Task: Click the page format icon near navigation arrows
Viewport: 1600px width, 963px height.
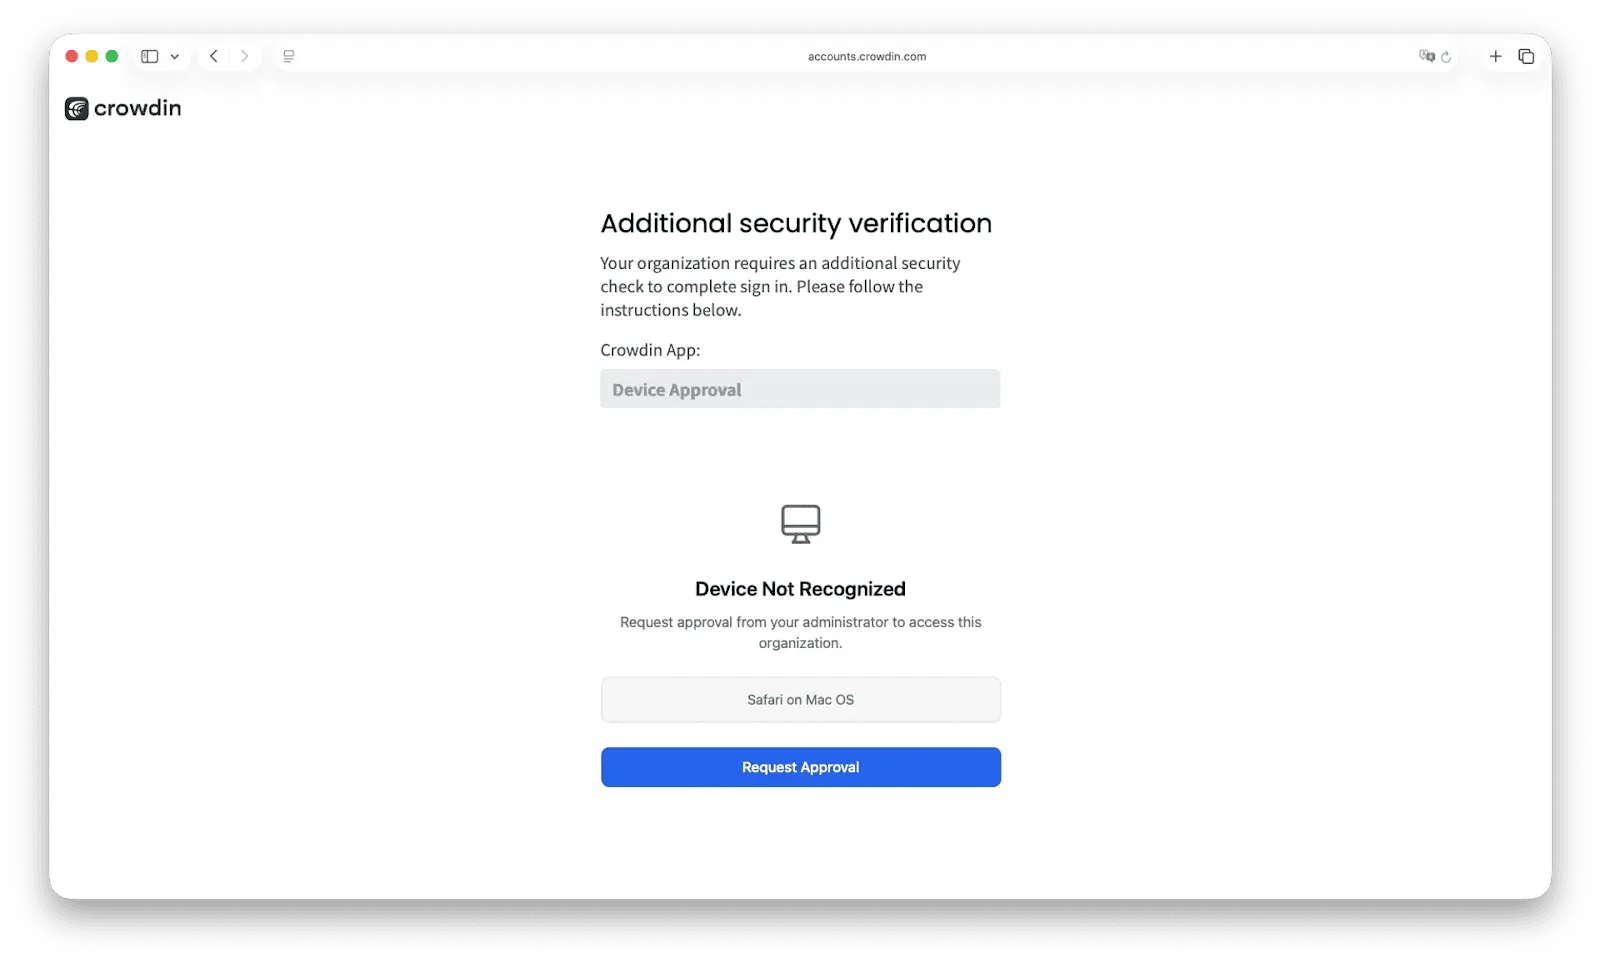Action: coord(288,56)
